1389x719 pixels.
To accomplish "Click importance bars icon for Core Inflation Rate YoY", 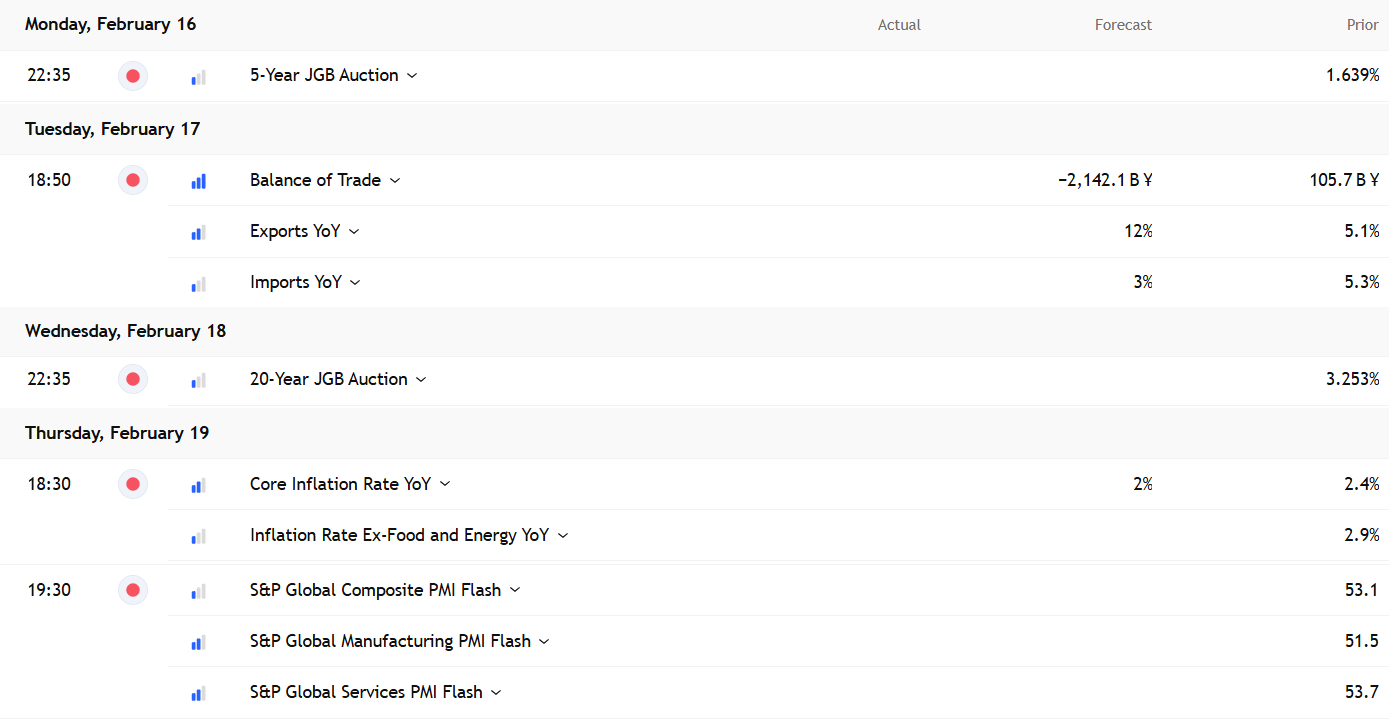I will (198, 485).
